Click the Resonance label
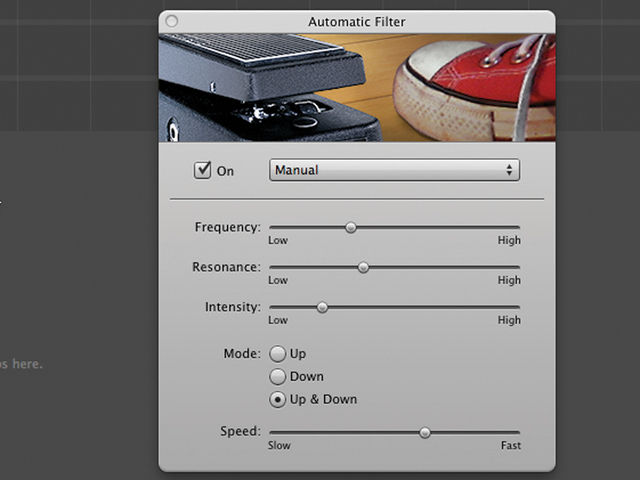Image resolution: width=640 pixels, height=480 pixels. (226, 267)
